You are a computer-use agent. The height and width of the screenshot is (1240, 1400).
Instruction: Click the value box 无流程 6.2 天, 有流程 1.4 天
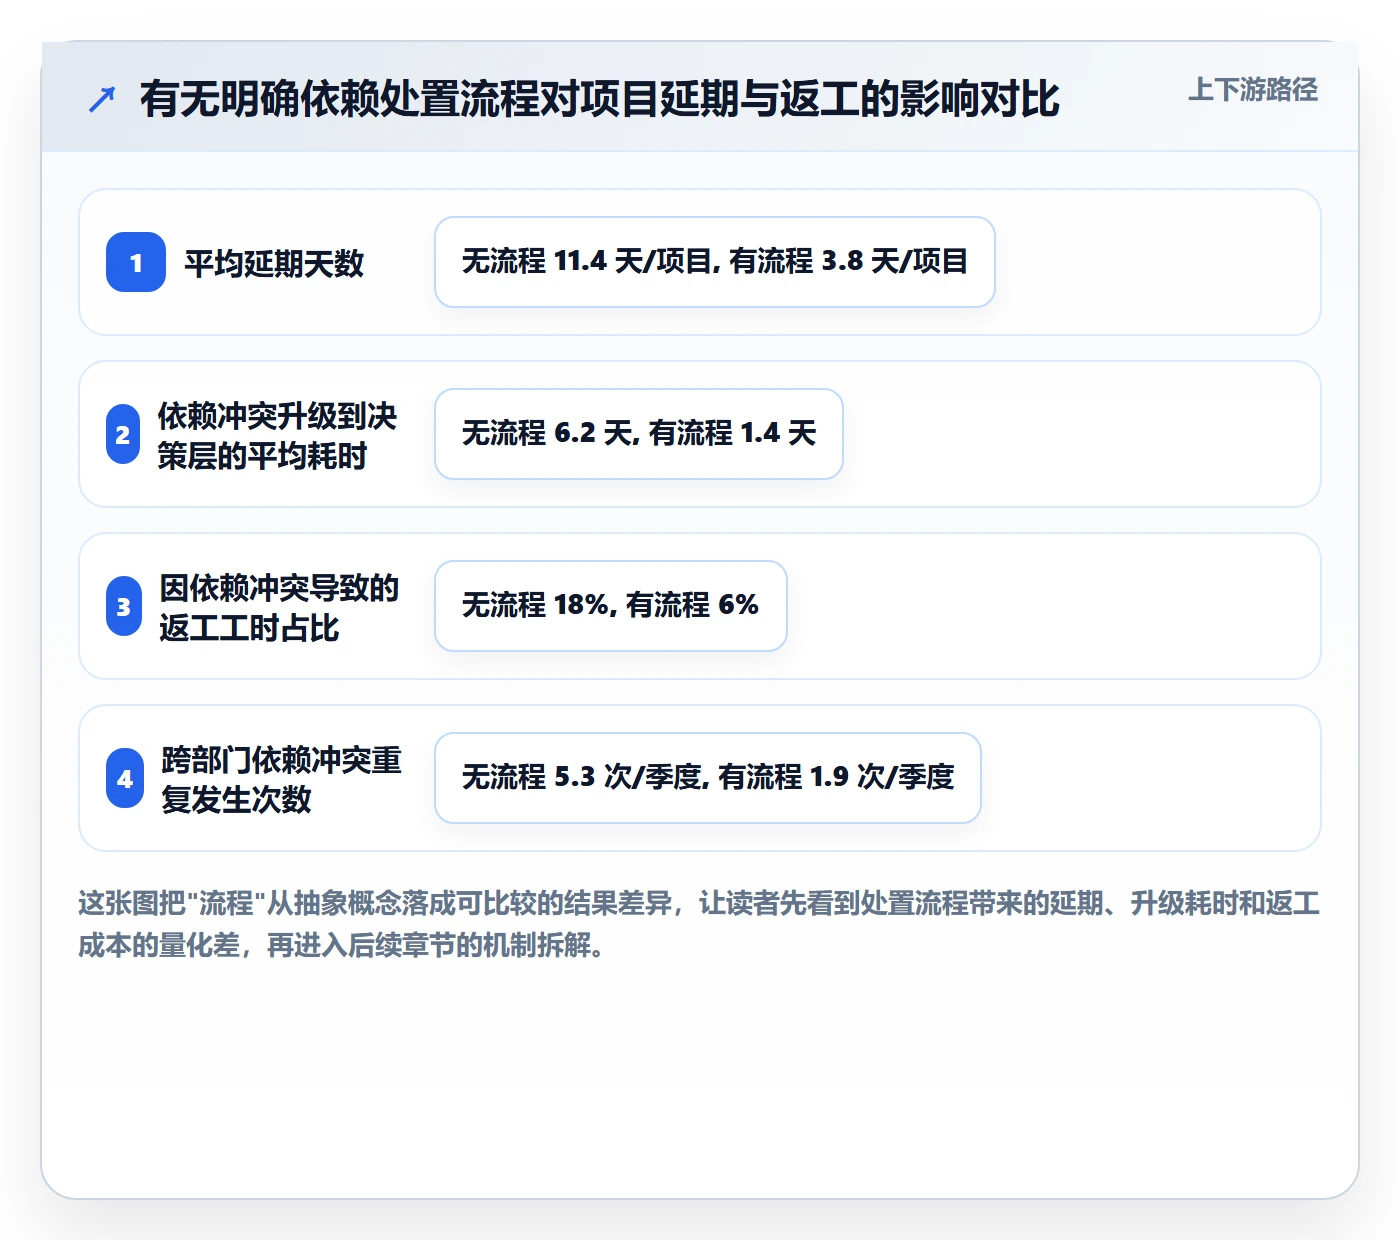pyautogui.click(x=639, y=434)
